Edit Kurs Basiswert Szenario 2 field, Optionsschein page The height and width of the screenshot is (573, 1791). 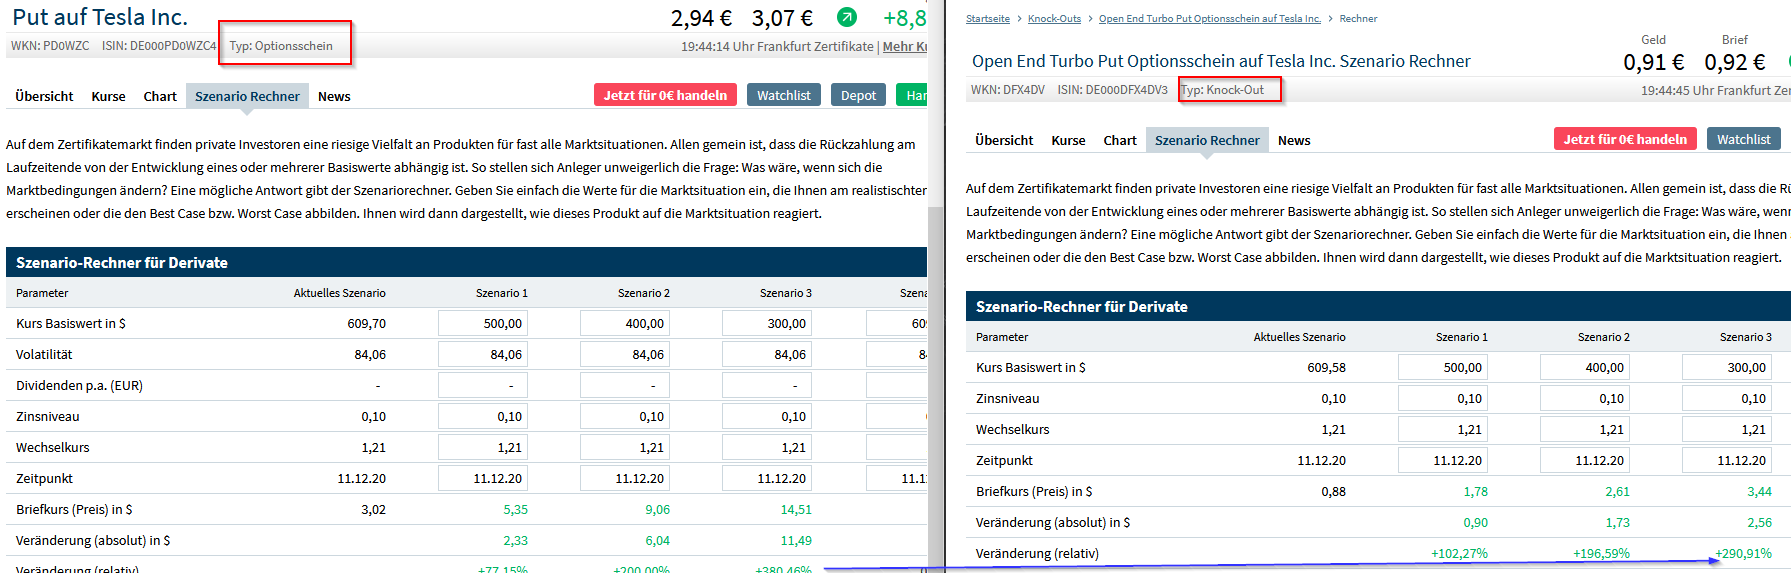tap(624, 323)
